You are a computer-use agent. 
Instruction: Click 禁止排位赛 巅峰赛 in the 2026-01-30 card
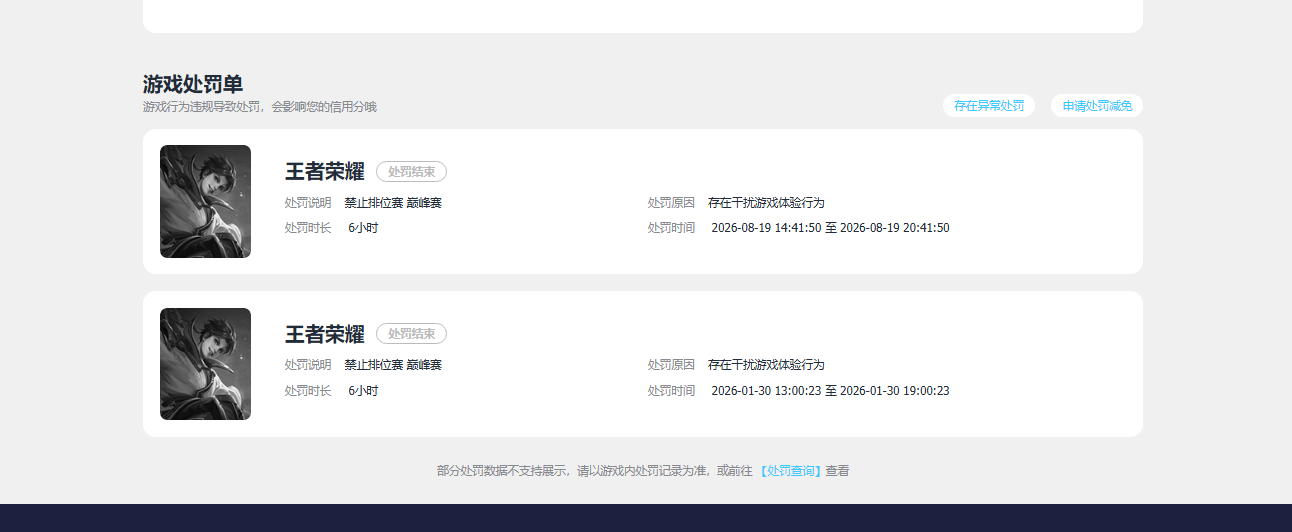pyautogui.click(x=393, y=365)
